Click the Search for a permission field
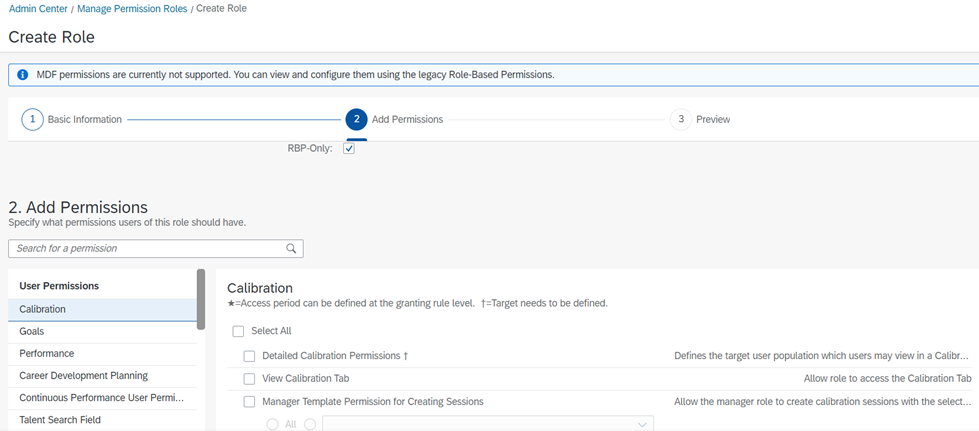This screenshot has height=431, width=979. [x=155, y=248]
